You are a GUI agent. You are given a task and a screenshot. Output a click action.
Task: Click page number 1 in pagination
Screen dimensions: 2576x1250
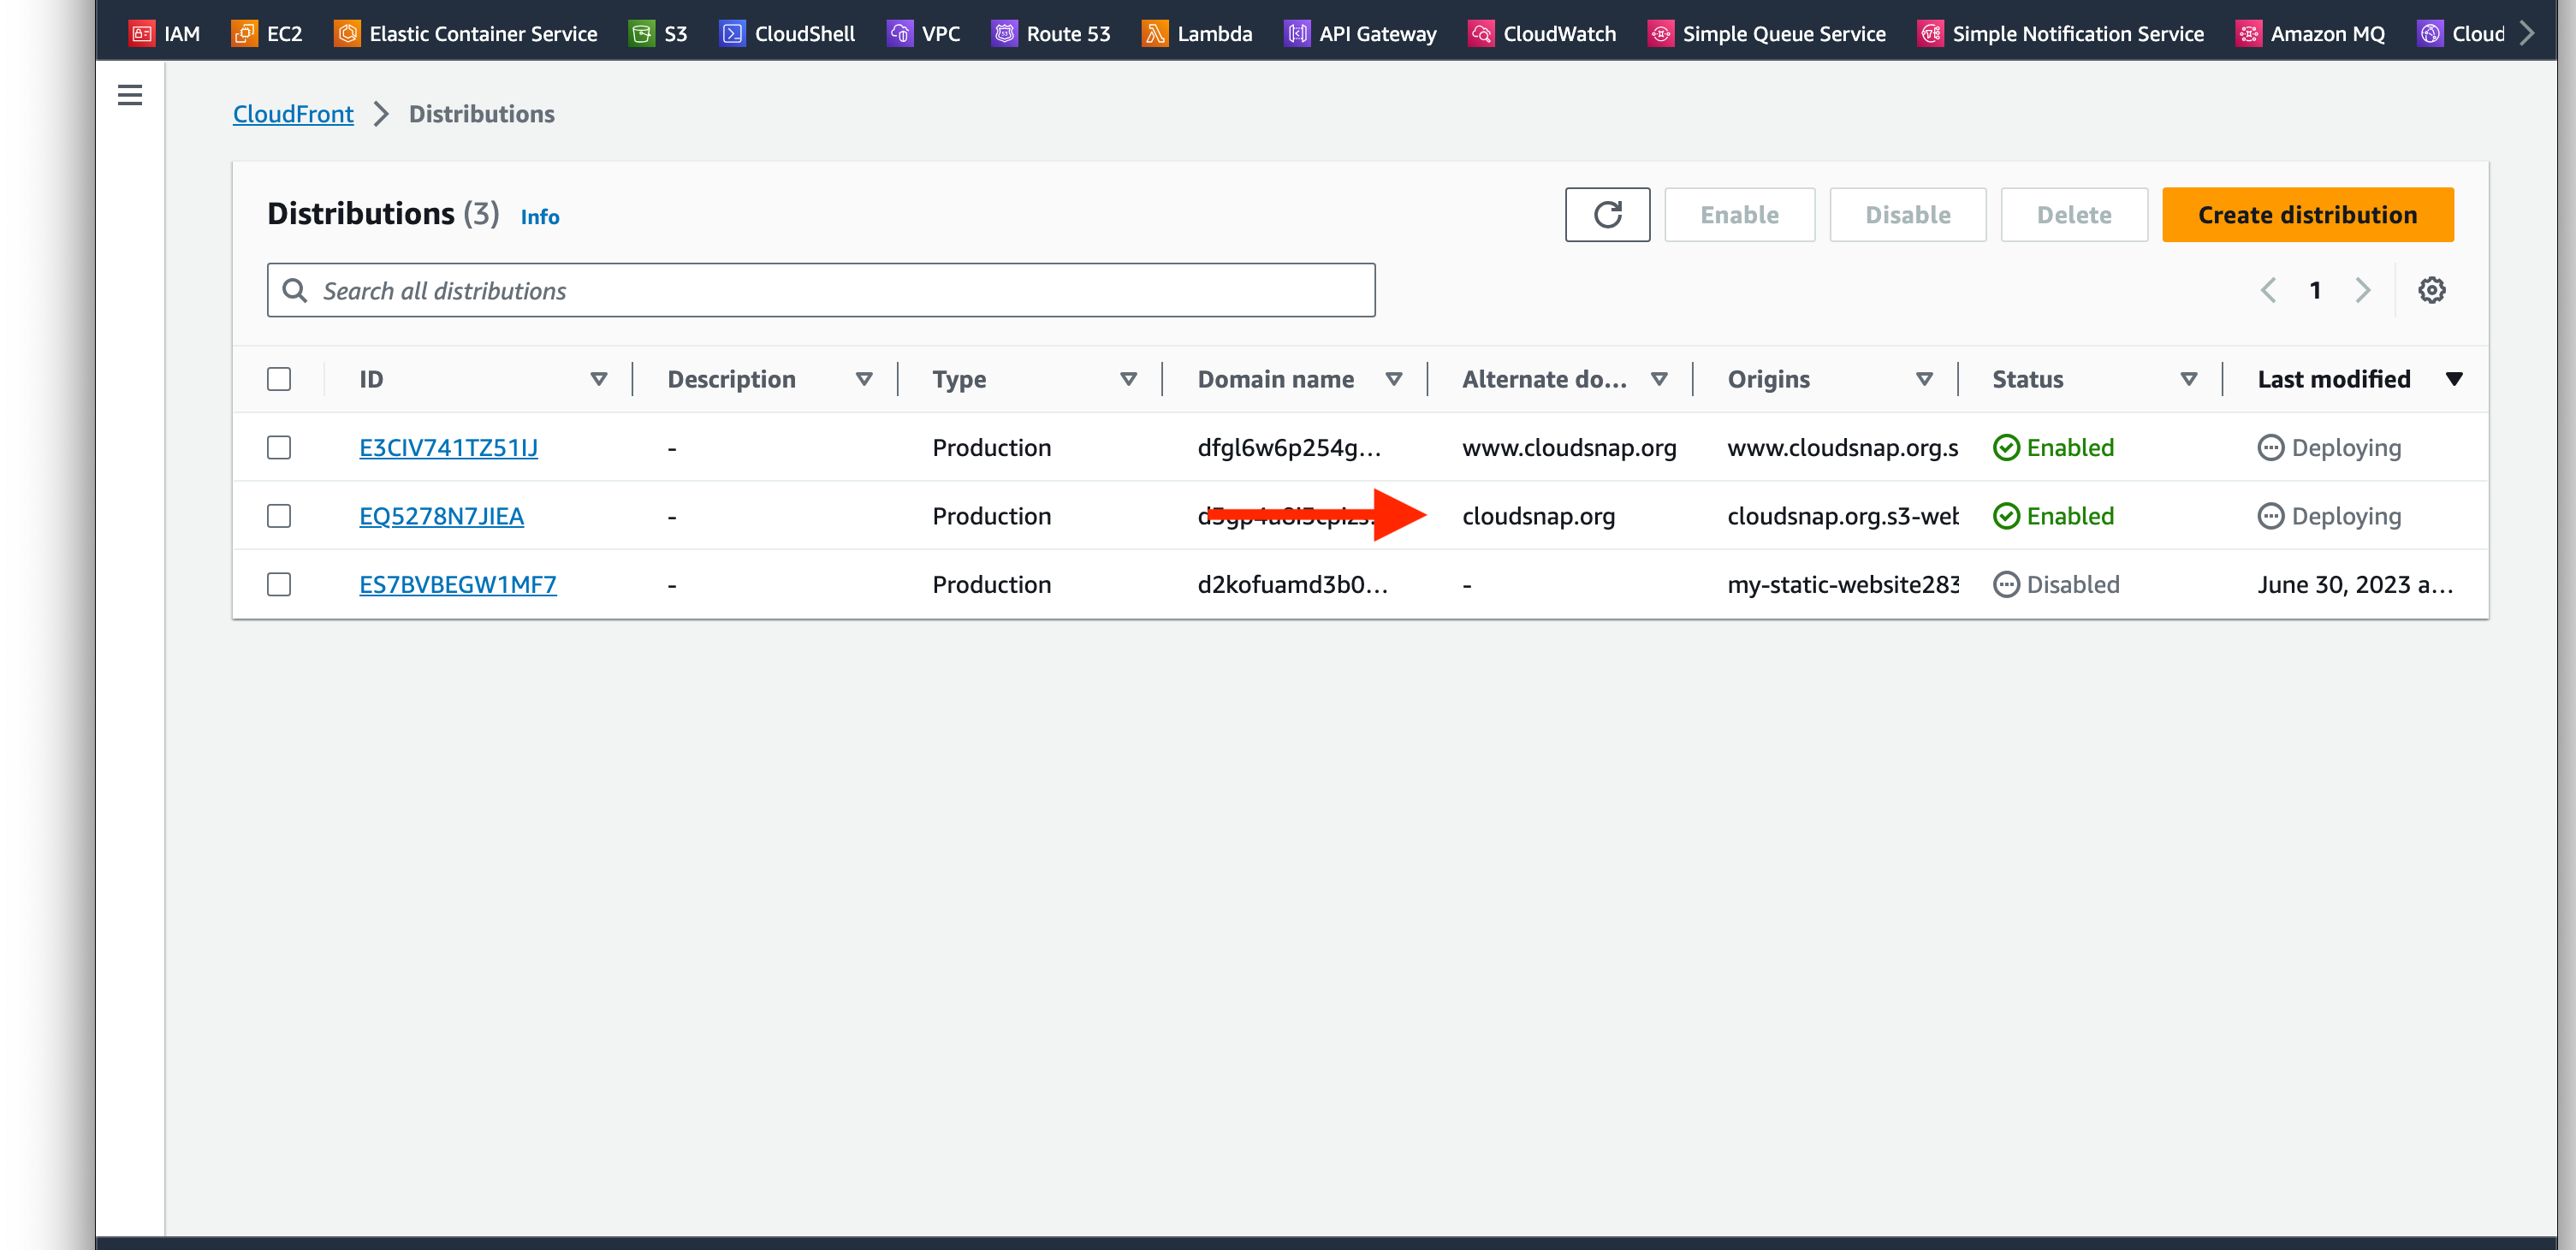pyautogui.click(x=2315, y=290)
